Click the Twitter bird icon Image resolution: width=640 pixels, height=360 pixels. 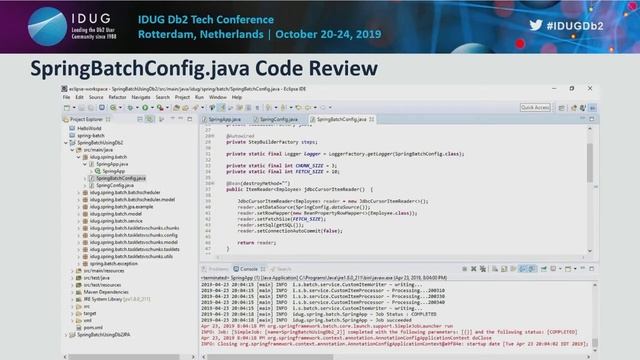(536, 25)
